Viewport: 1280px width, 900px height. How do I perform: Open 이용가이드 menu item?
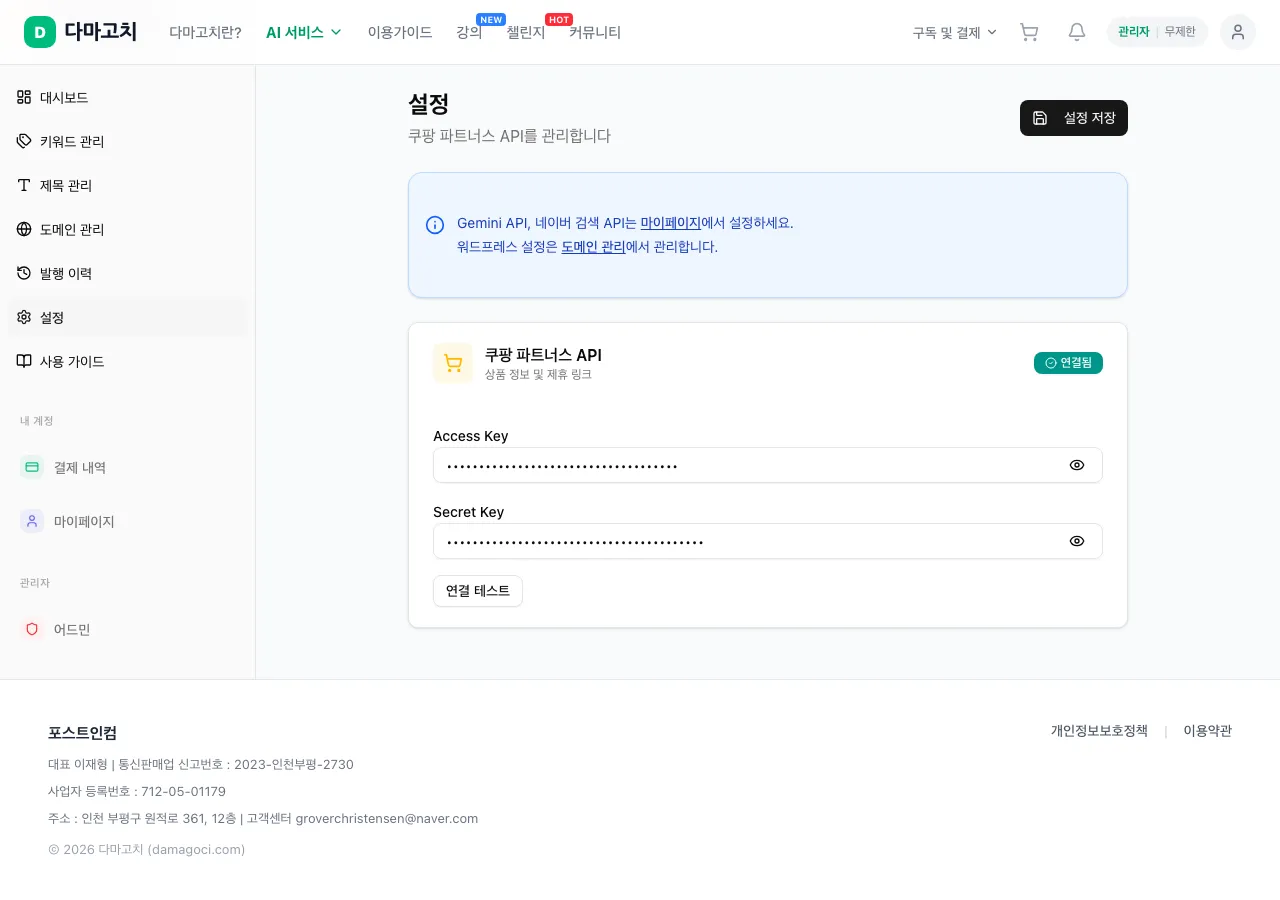click(x=400, y=32)
